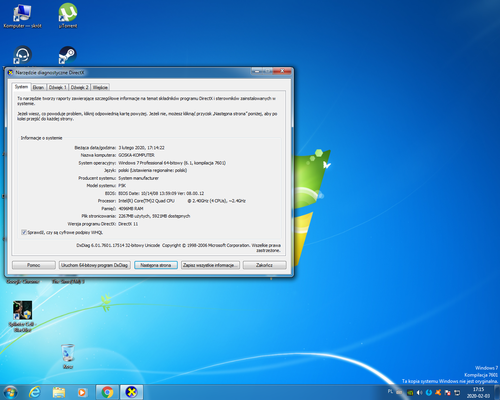Click the Informacje o systemie group label
This screenshot has width=500, height=400.
click(x=41, y=138)
